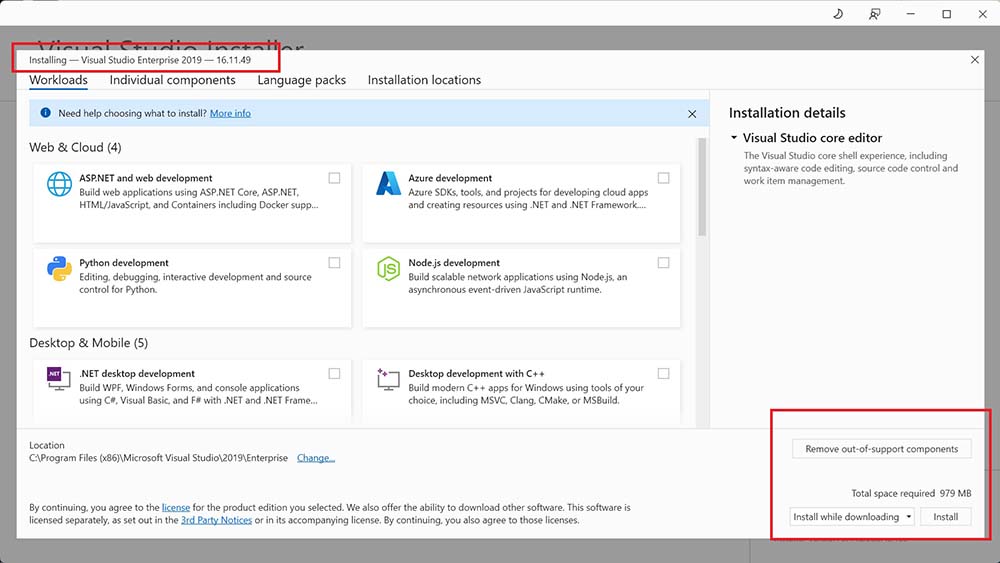Close the Visual Studio Installer window

(x=983, y=13)
